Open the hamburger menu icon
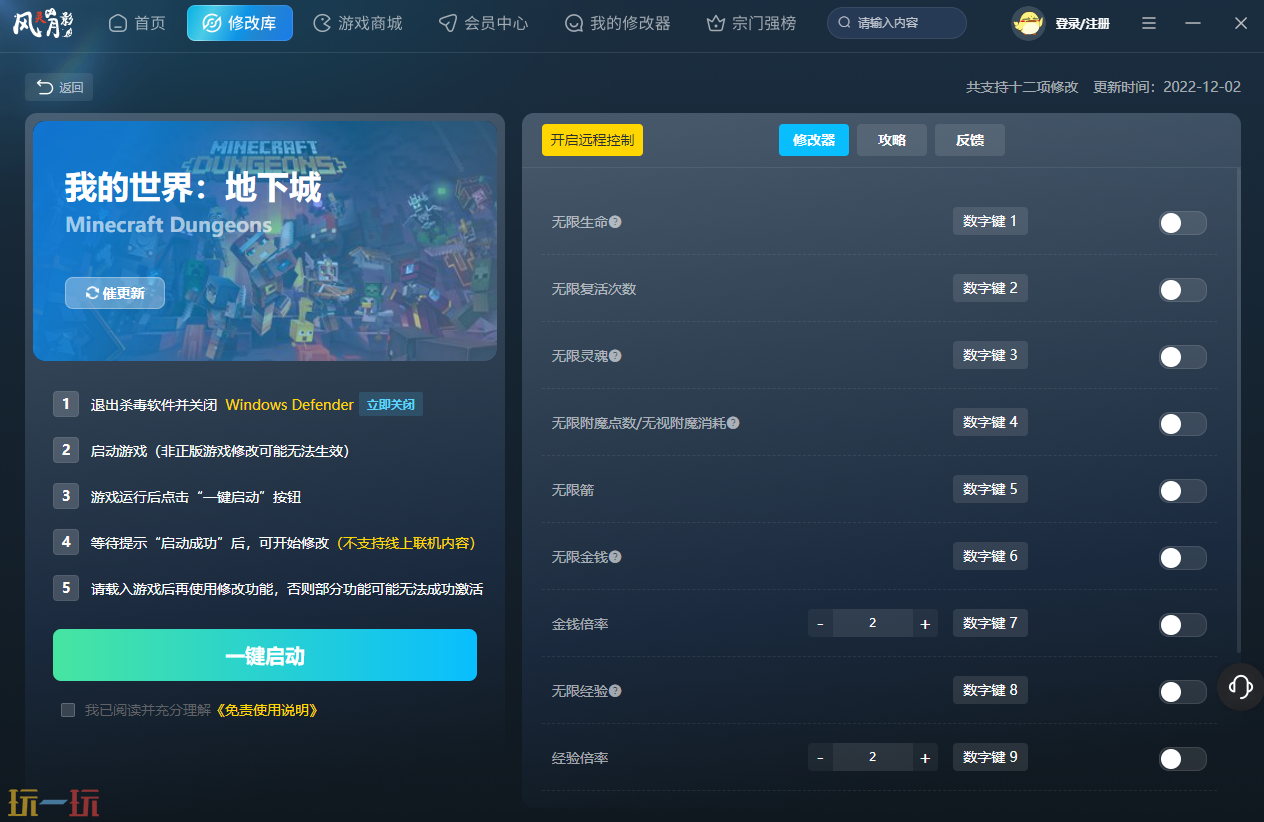Screen dimensions: 1264x822 point(1149,23)
